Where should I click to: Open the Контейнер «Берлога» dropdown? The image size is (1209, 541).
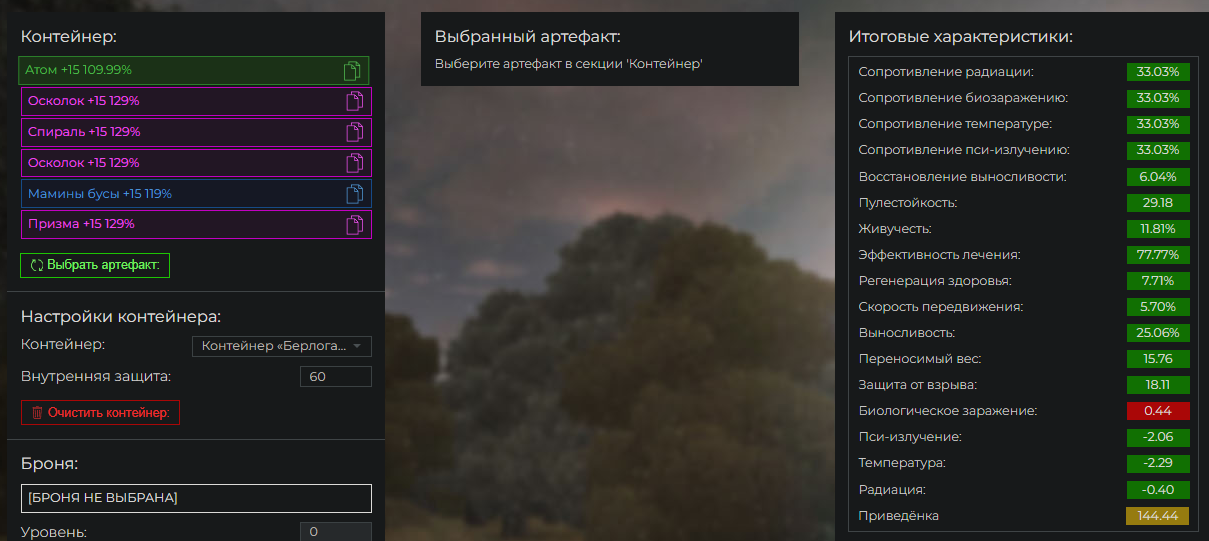click(282, 346)
